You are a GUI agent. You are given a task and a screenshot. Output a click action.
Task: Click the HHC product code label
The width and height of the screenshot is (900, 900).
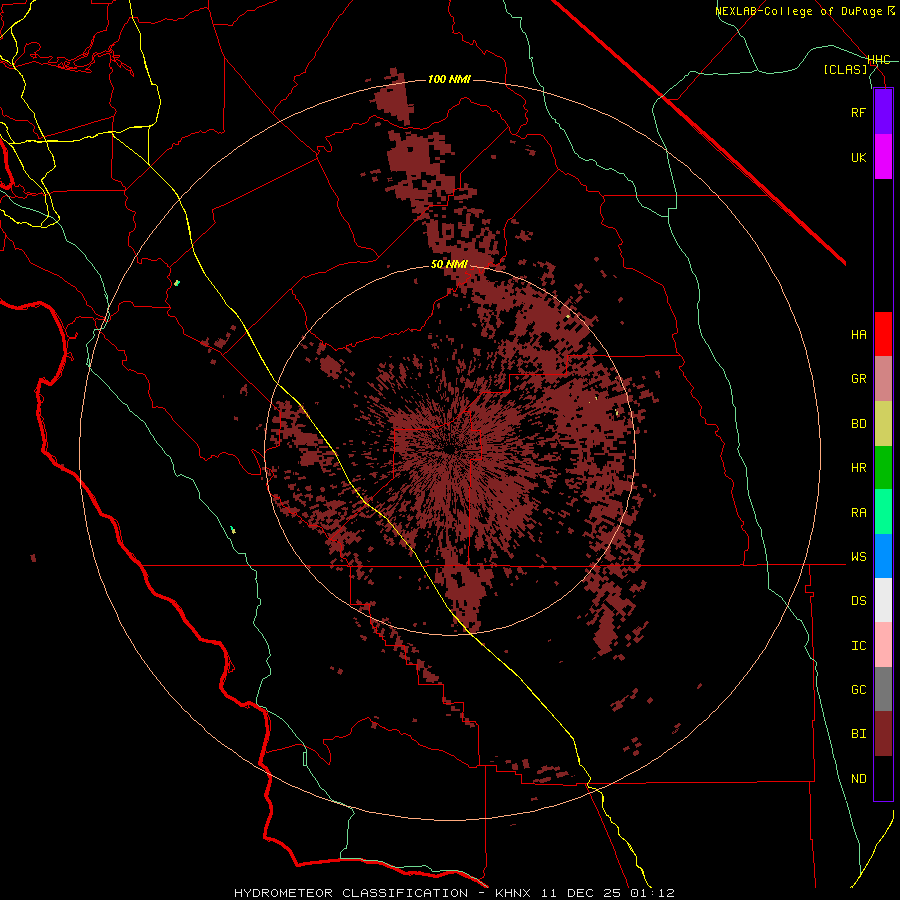pos(879,60)
